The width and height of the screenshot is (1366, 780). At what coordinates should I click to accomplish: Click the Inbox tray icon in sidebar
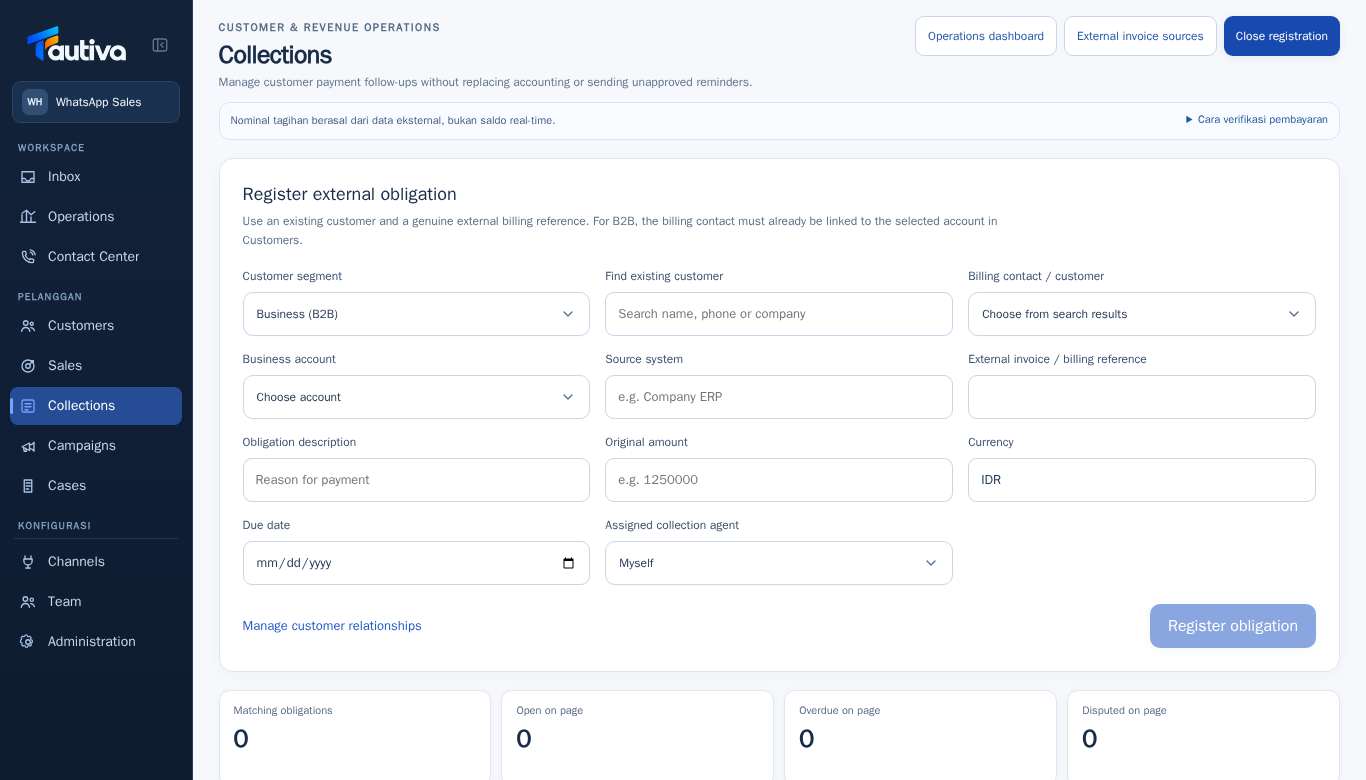click(28, 177)
